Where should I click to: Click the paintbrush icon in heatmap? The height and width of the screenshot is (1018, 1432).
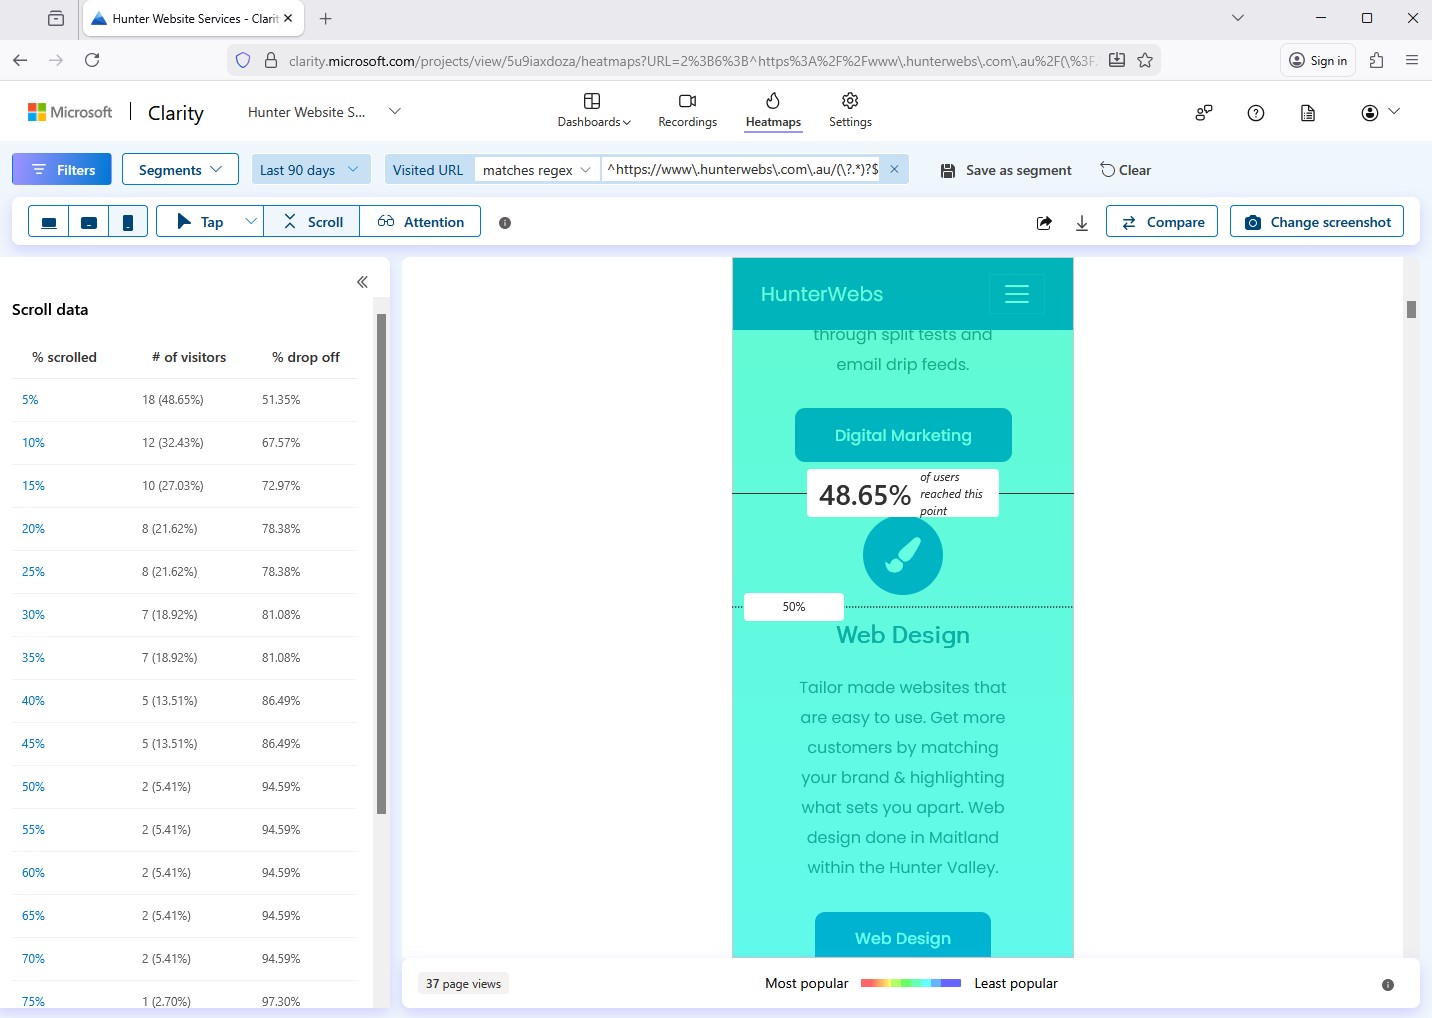(903, 555)
